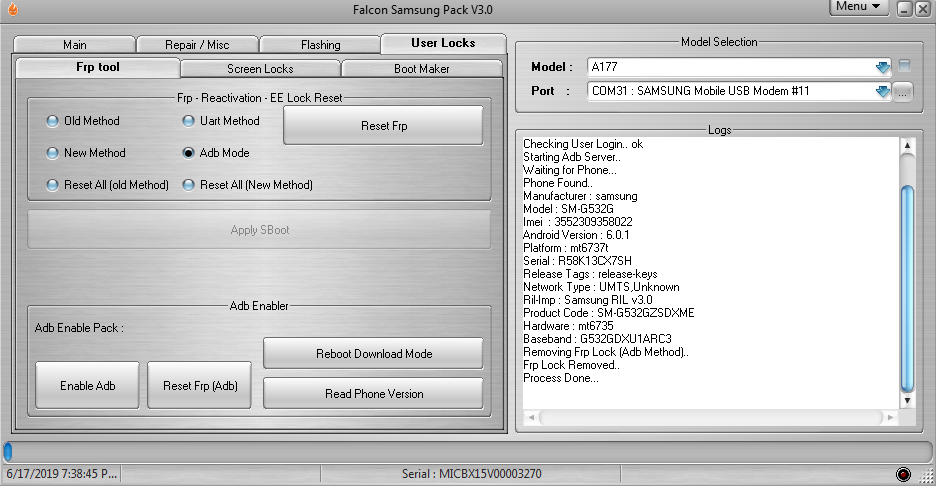Click the 'Adb Enable Pack :' label
The image size is (936, 486).
coord(79,328)
